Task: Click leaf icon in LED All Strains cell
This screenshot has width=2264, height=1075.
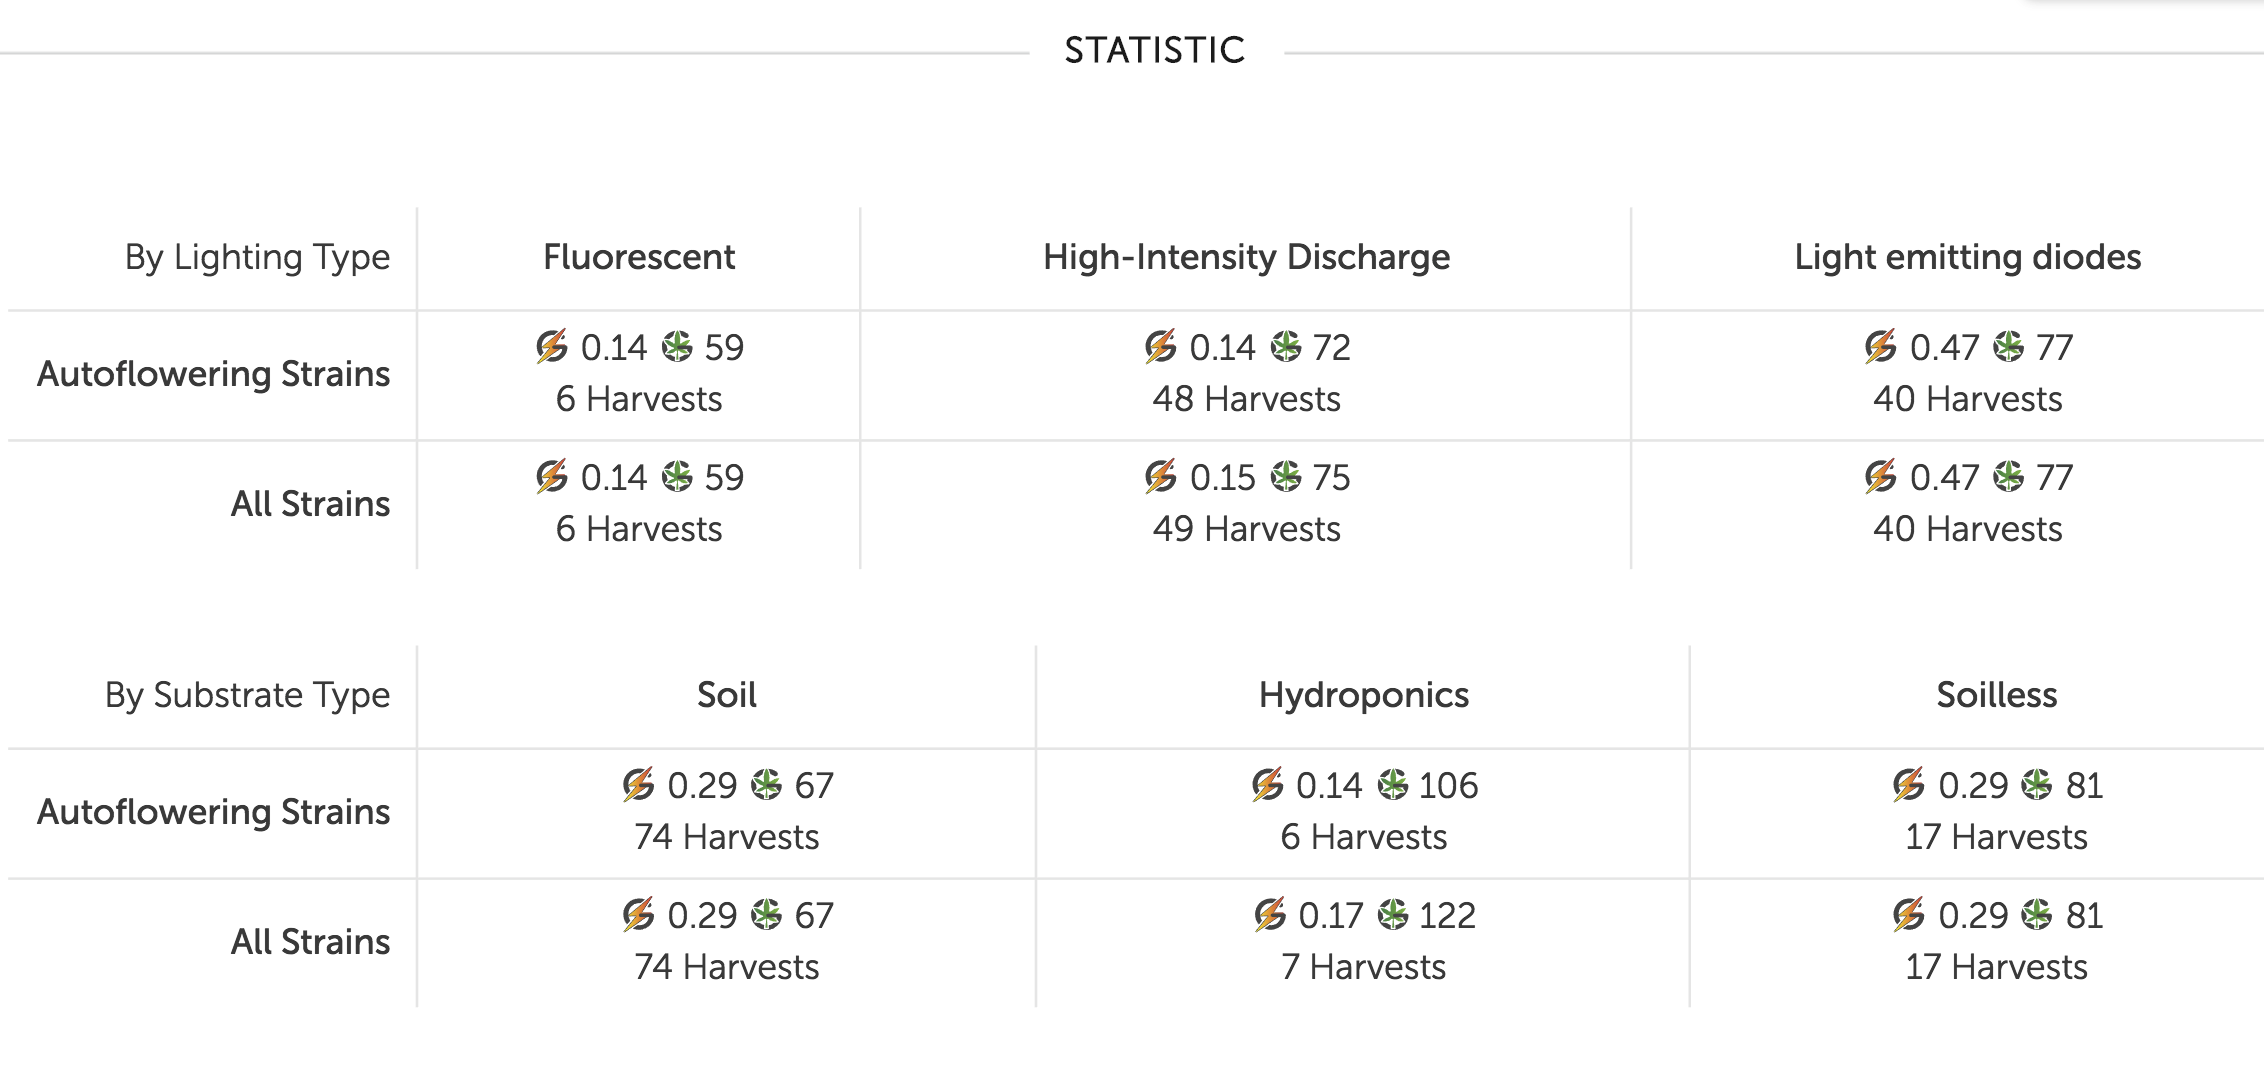Action: point(2008,477)
